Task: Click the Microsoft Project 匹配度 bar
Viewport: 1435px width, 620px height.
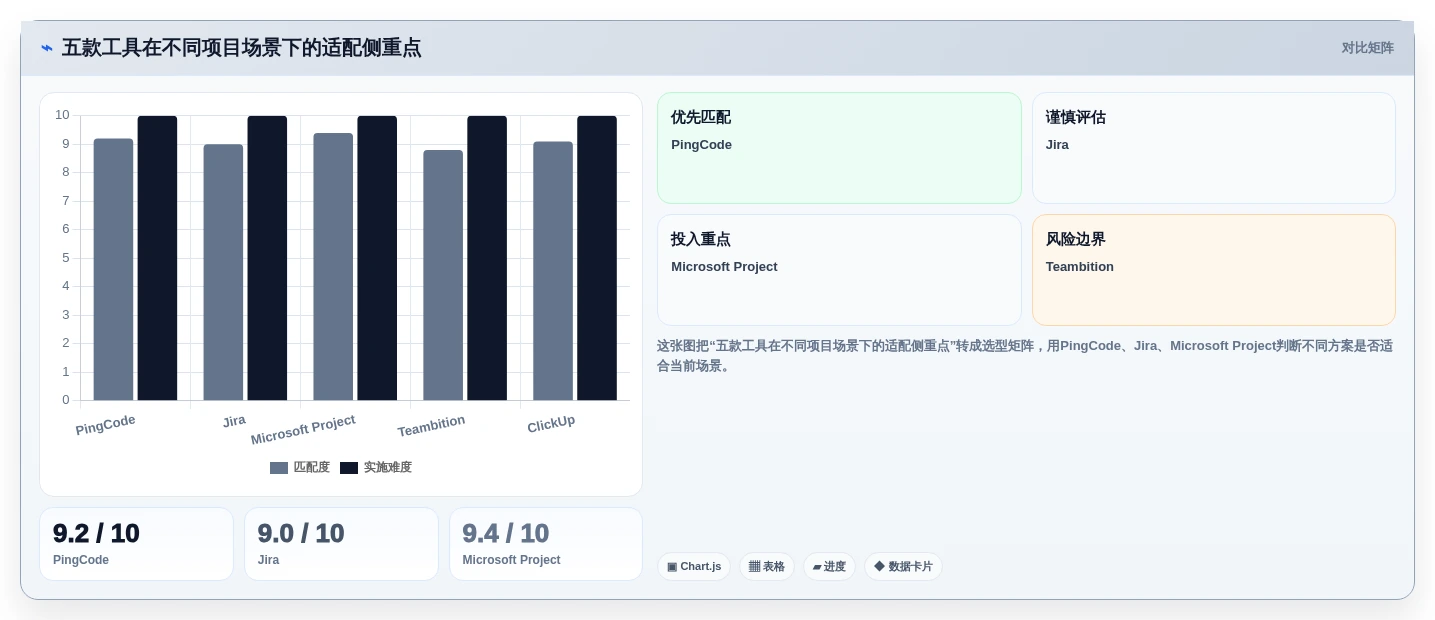Action: point(333,267)
